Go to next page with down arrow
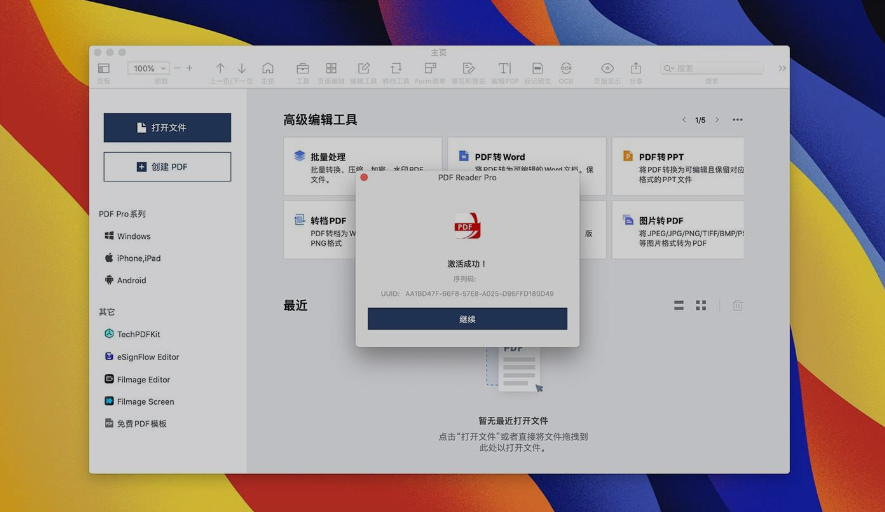 242,68
